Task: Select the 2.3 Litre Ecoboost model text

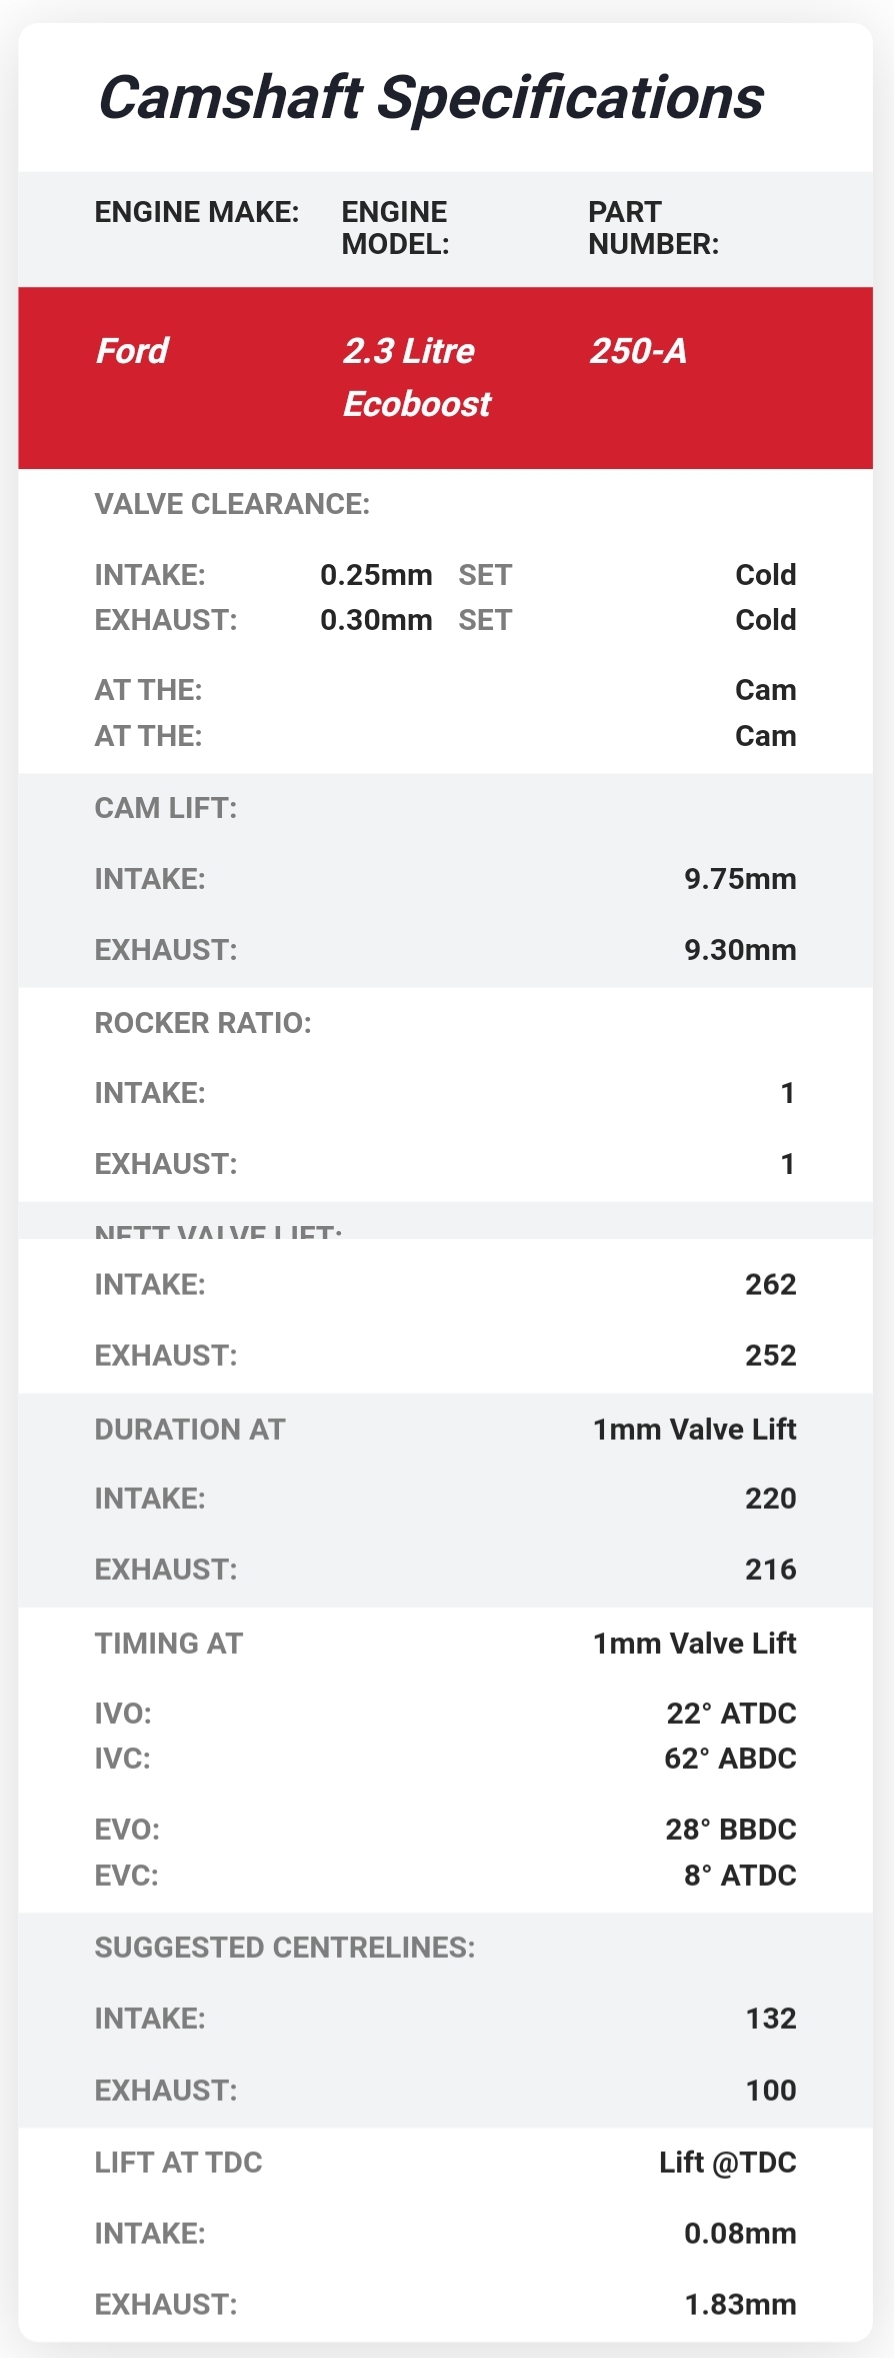Action: (x=417, y=377)
